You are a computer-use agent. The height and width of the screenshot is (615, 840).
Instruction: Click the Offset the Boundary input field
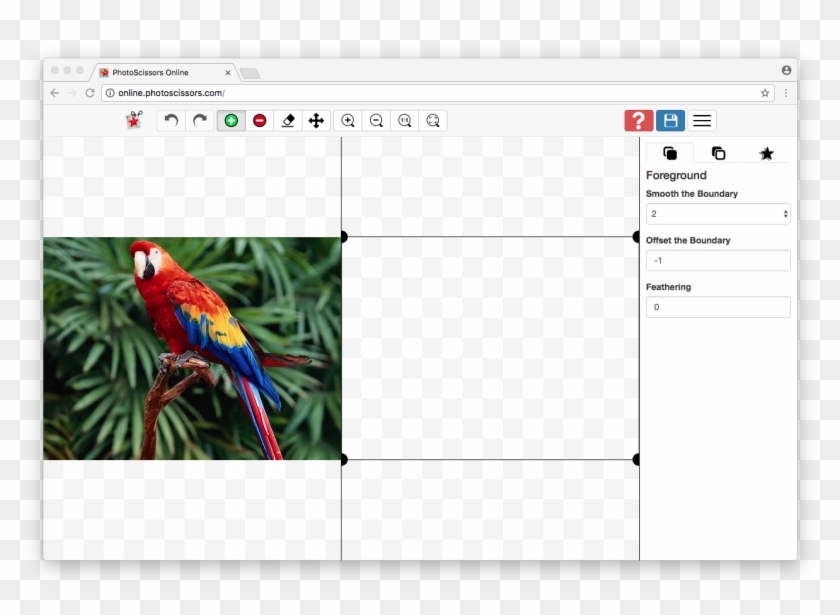click(718, 260)
